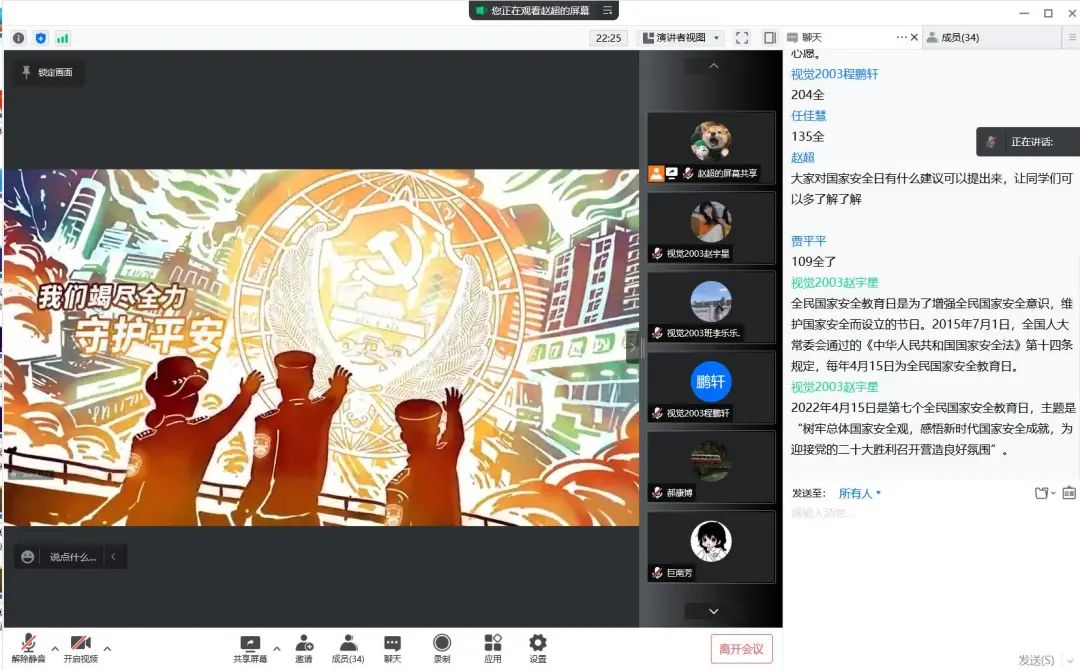Click the 说点什么 quick message field

tap(72, 556)
